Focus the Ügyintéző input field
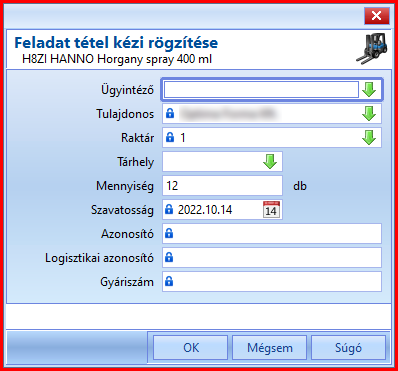 [x=261, y=90]
